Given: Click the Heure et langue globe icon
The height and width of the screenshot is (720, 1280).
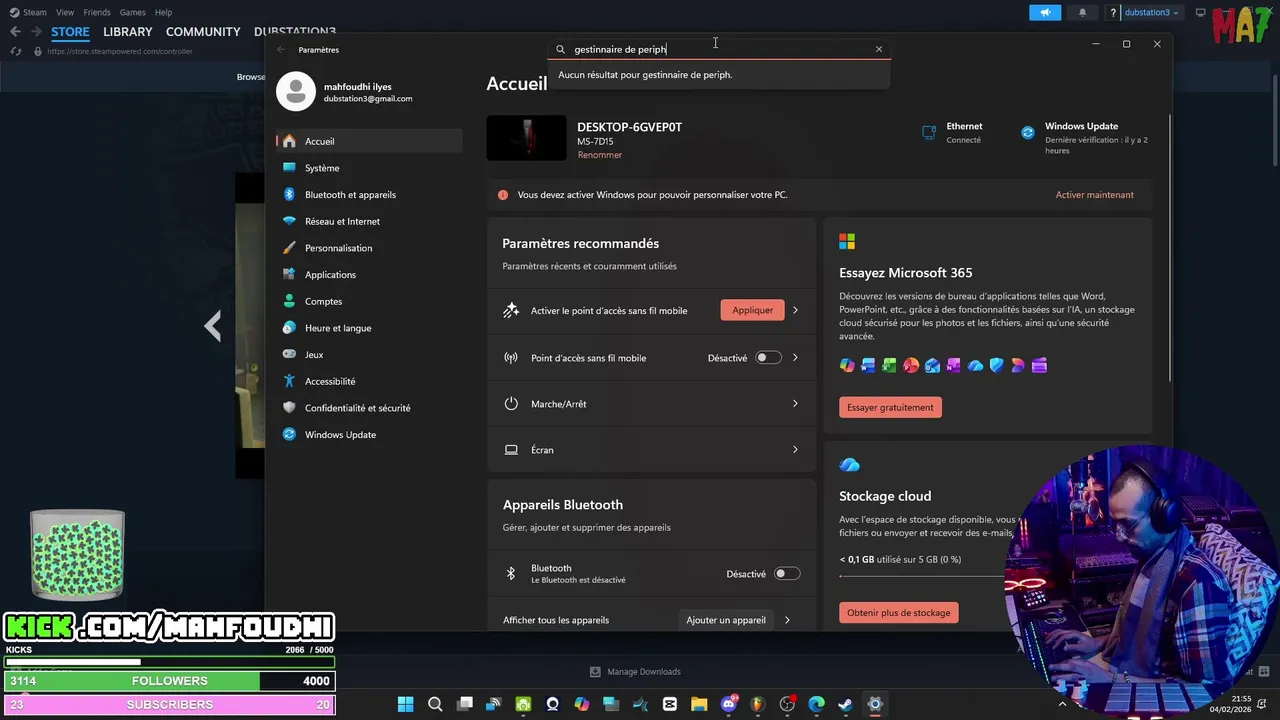Looking at the screenshot, I should (x=289, y=328).
